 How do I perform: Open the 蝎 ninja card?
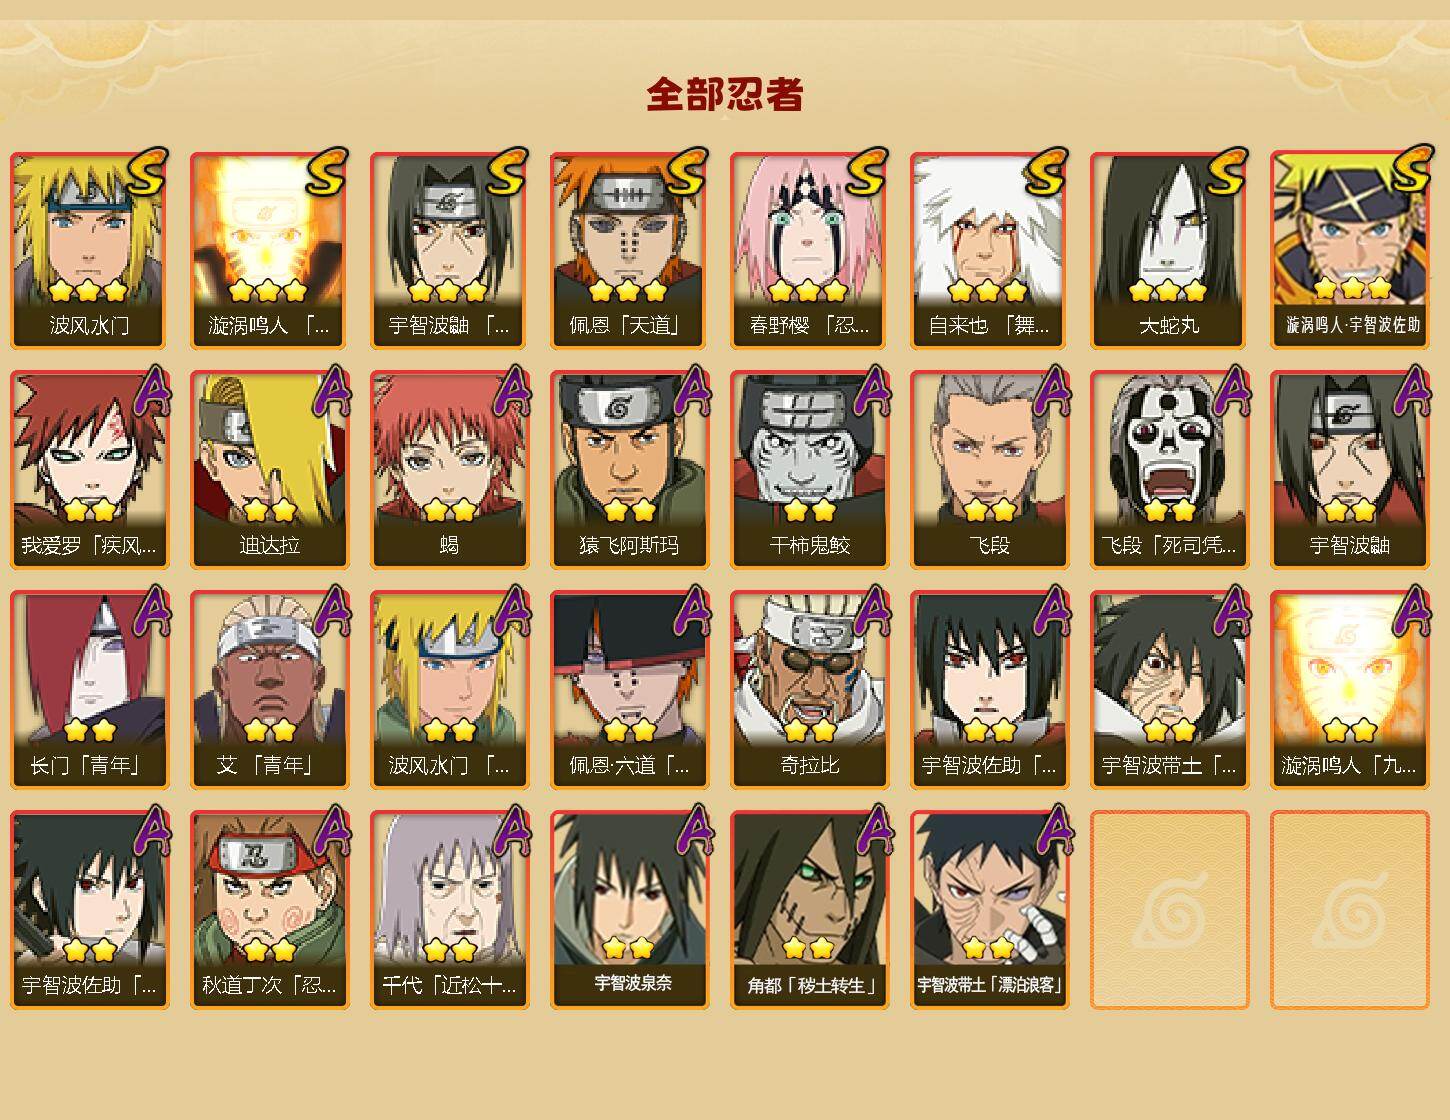(450, 470)
